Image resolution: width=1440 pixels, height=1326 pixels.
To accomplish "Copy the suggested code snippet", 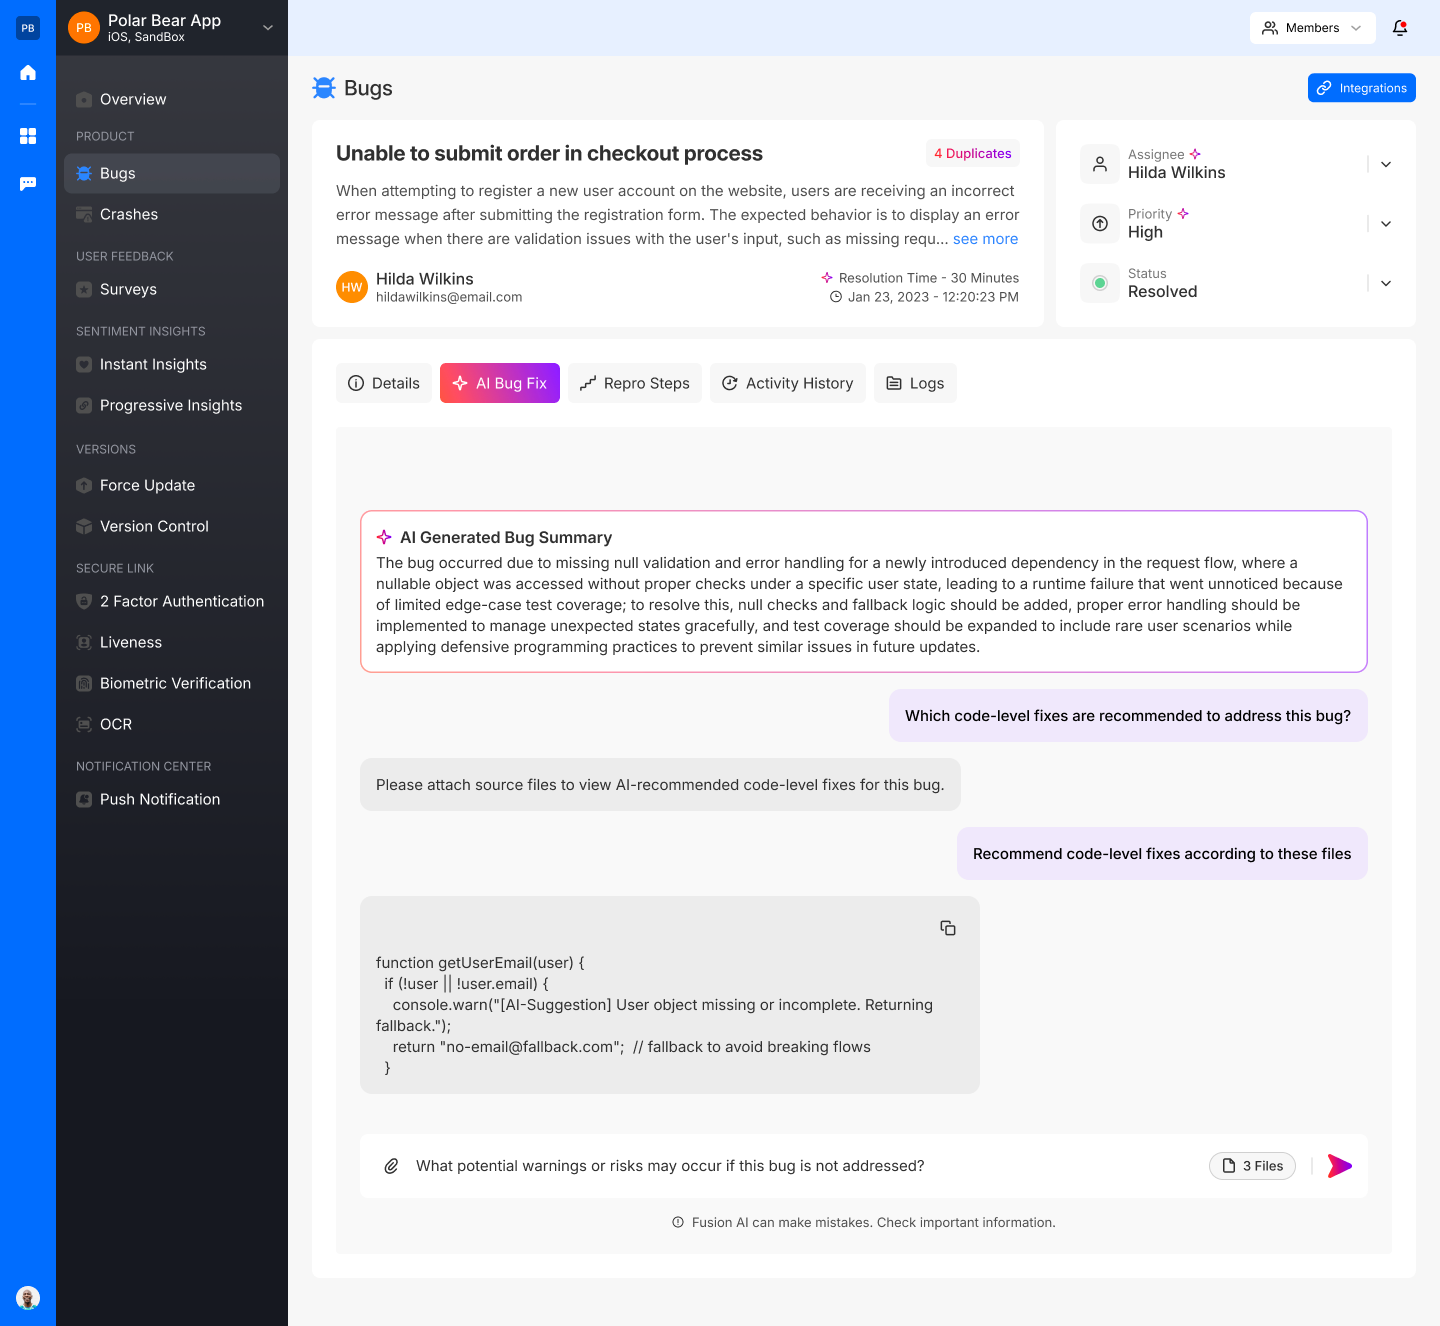I will point(948,928).
